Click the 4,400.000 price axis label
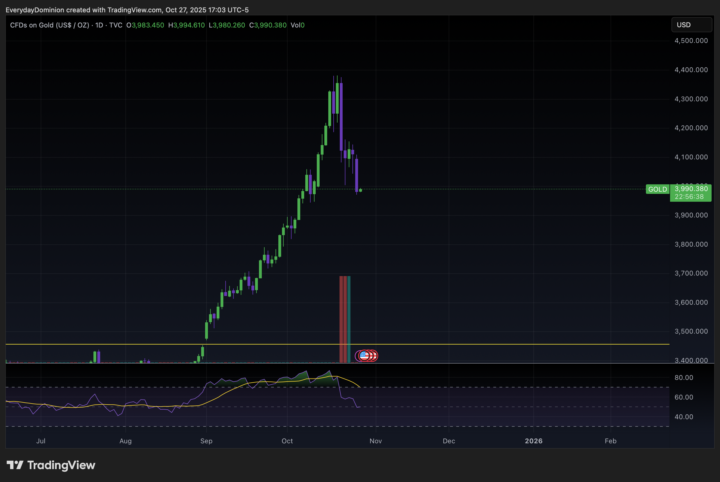This screenshot has height=482, width=720. pyautogui.click(x=691, y=70)
